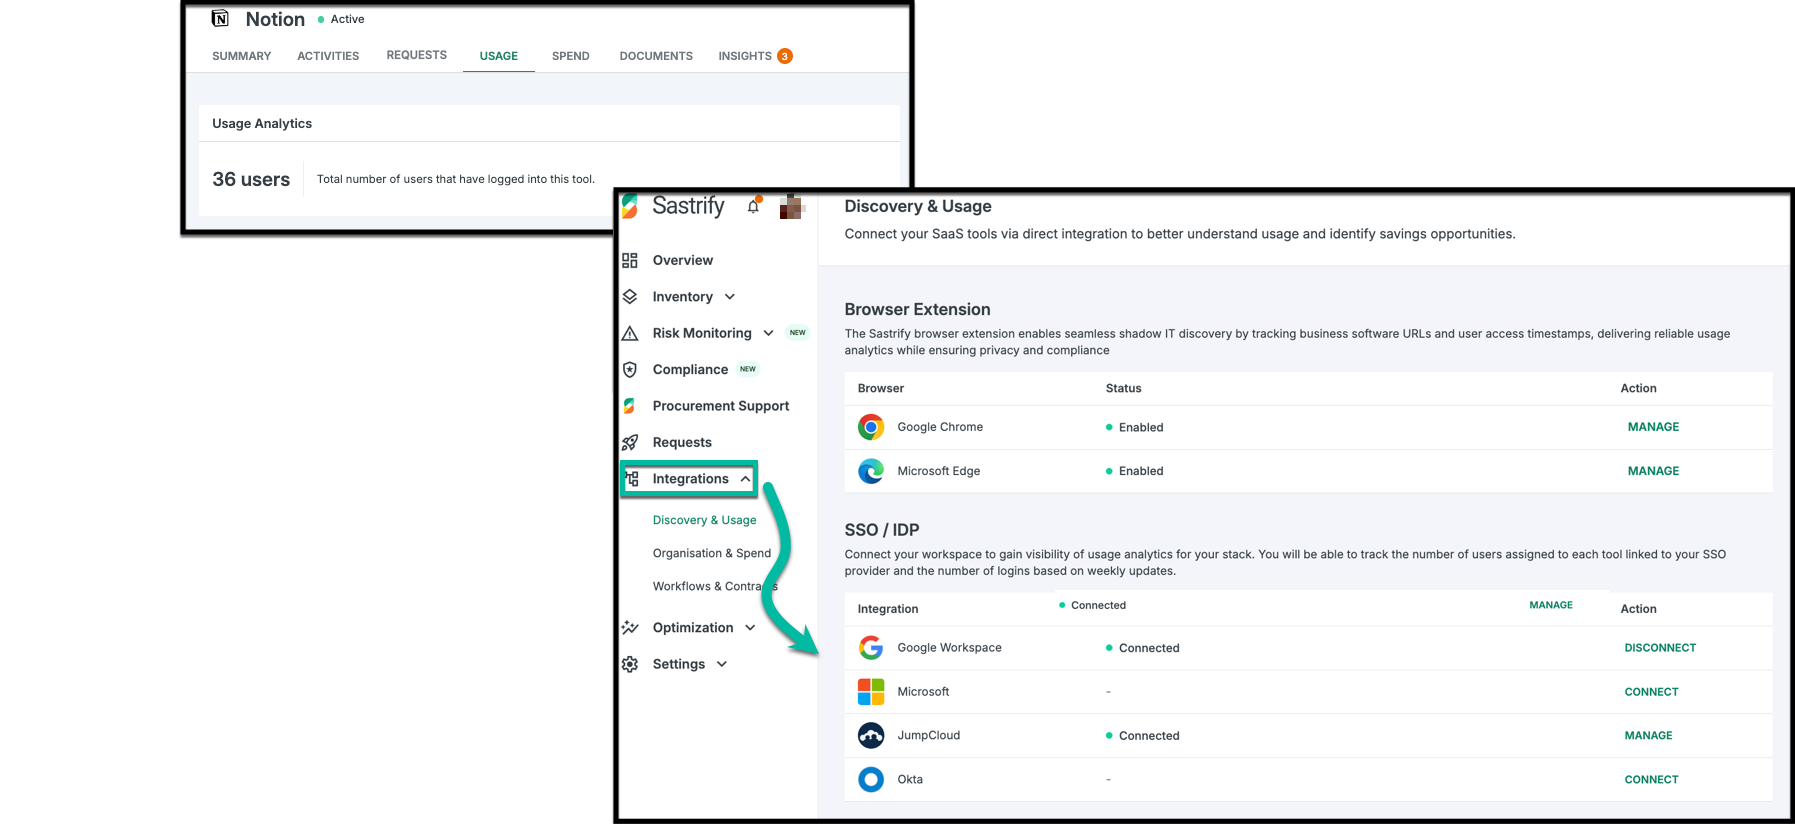Click the Procurement Support icon
This screenshot has height=824, width=1795.
[630, 406]
